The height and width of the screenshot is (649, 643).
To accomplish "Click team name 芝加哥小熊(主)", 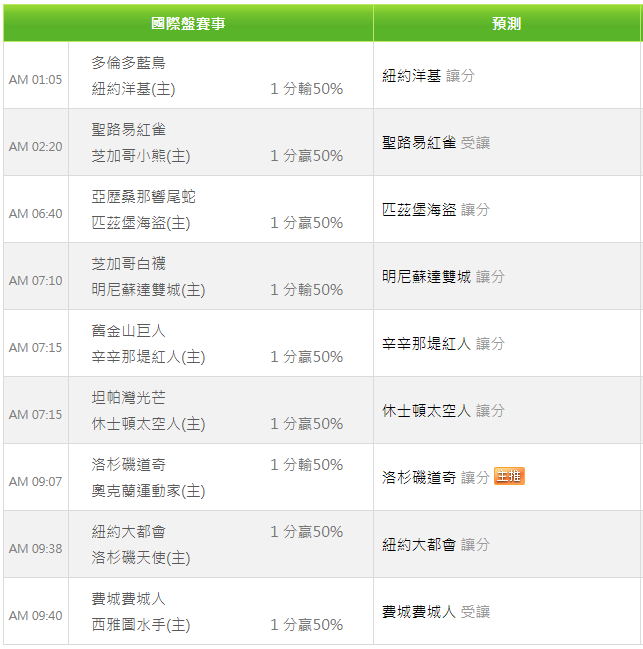I will [x=141, y=156].
